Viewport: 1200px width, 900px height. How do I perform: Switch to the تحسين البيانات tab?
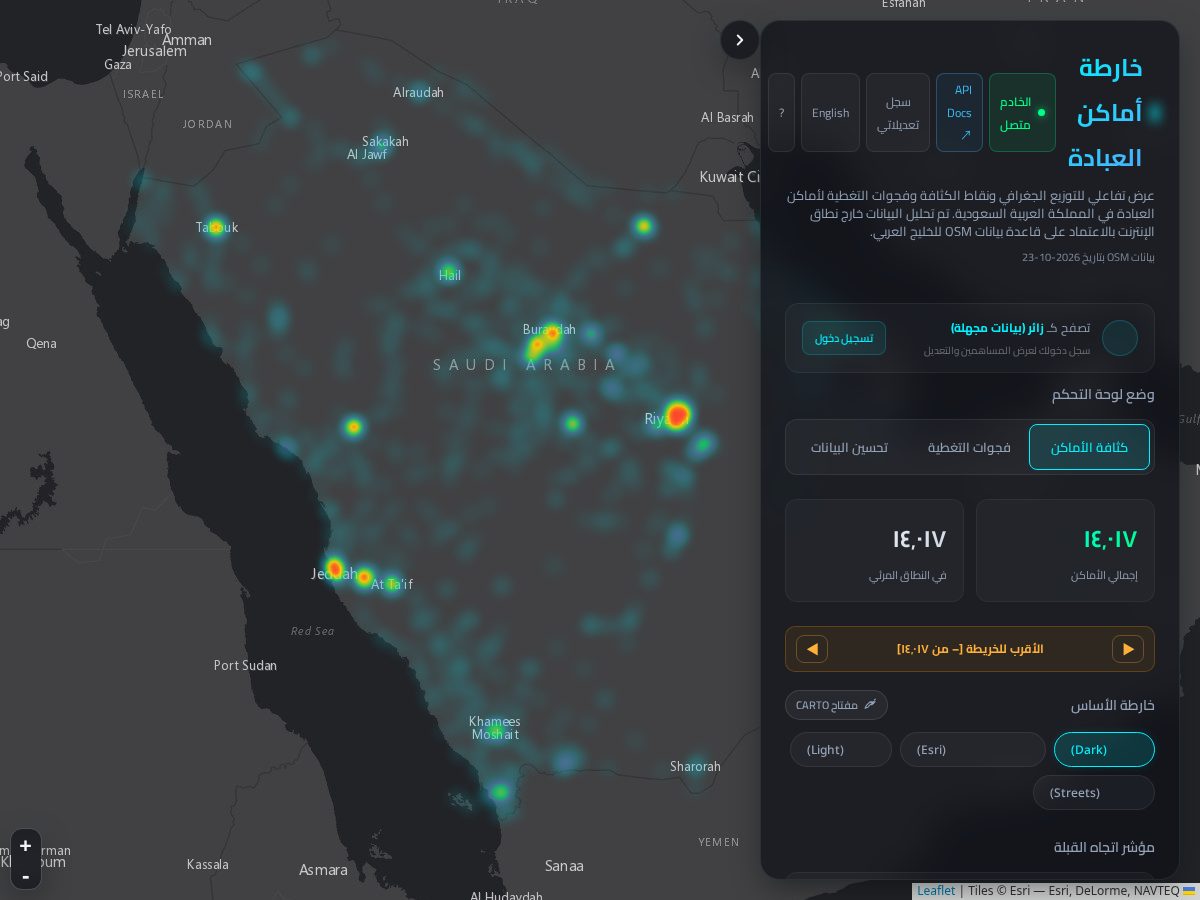(x=849, y=447)
